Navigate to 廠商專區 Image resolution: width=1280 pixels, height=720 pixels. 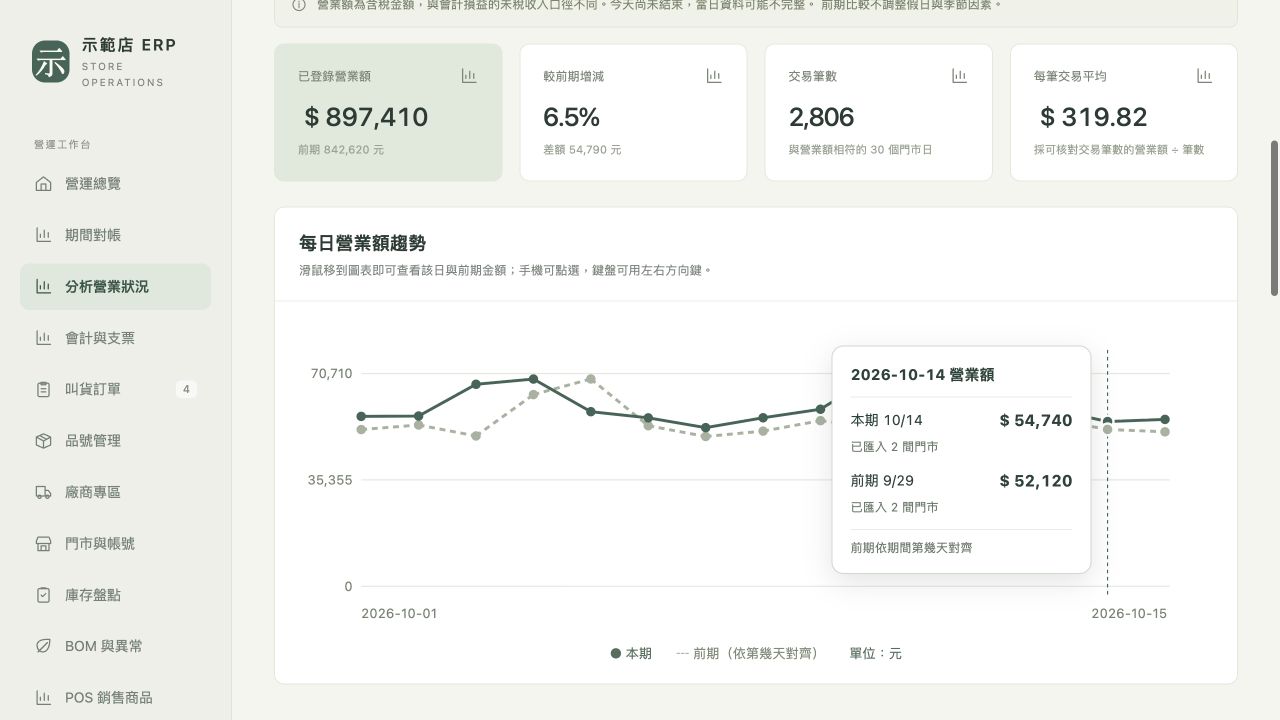(115, 492)
